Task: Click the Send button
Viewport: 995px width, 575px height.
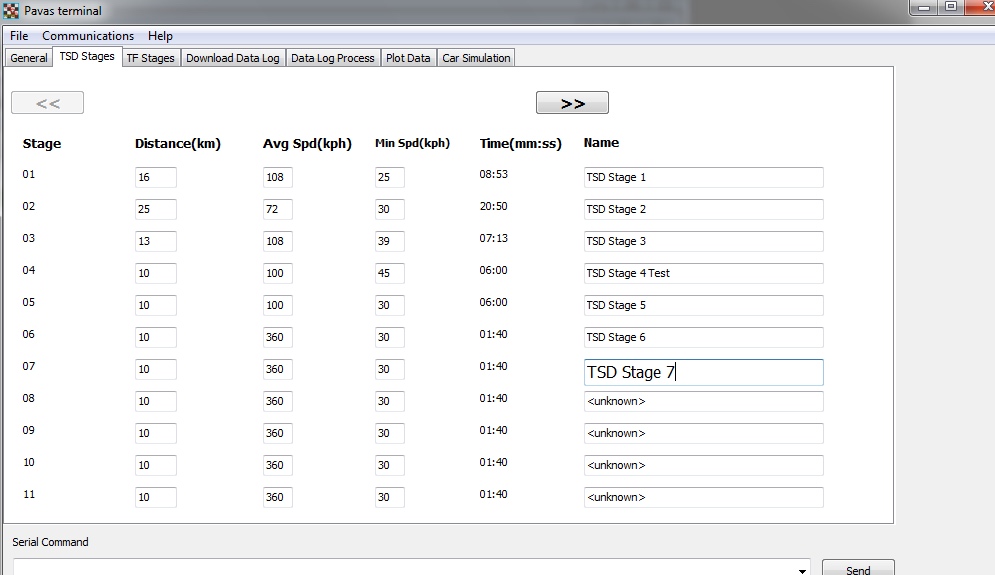Action: click(858, 568)
